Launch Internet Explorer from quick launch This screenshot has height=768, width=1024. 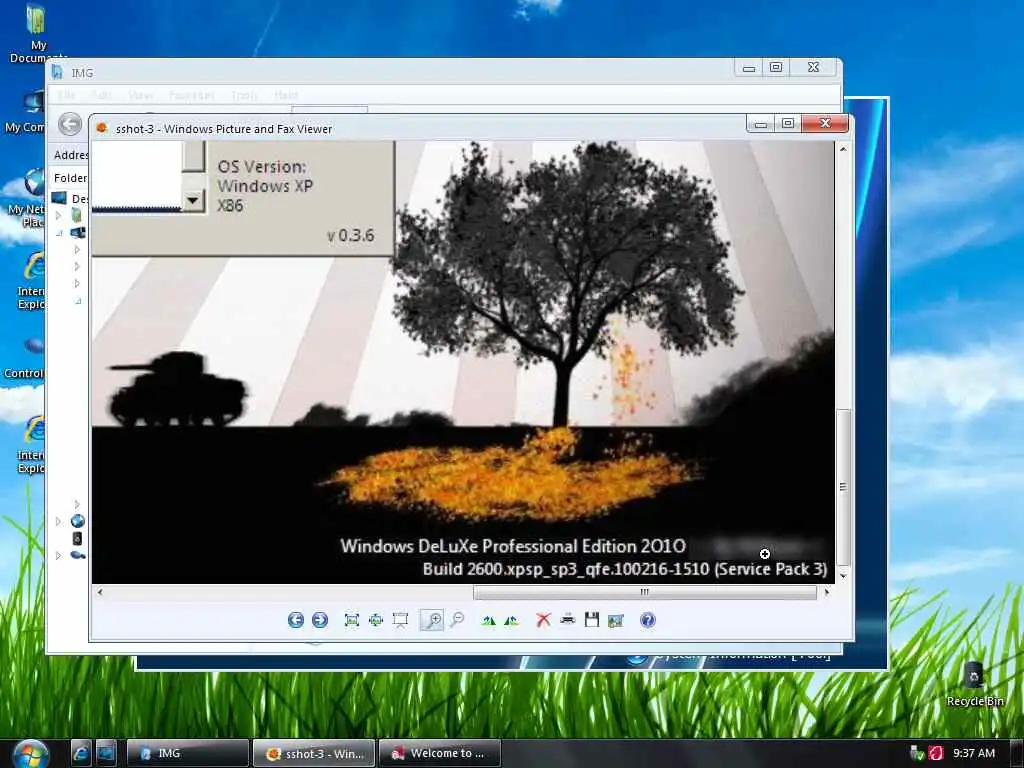(81, 753)
